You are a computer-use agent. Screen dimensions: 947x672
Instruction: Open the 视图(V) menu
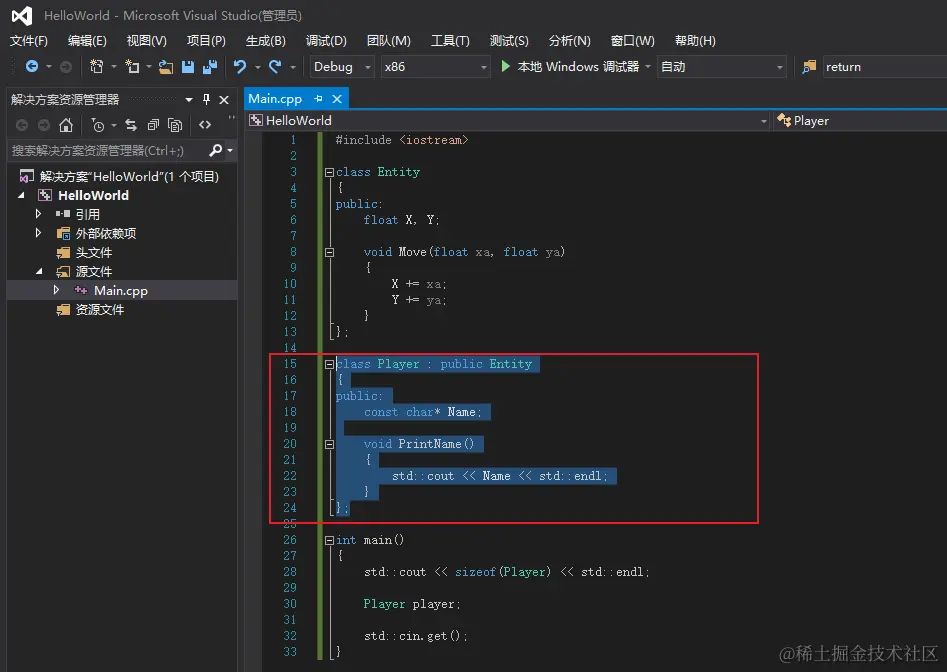146,40
